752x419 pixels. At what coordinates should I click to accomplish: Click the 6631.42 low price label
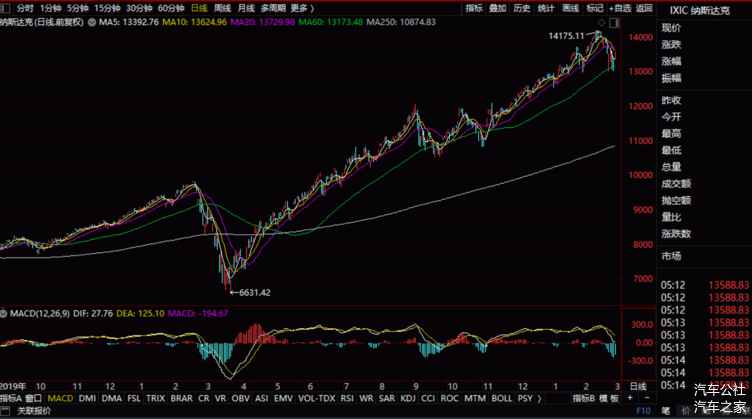[255, 292]
